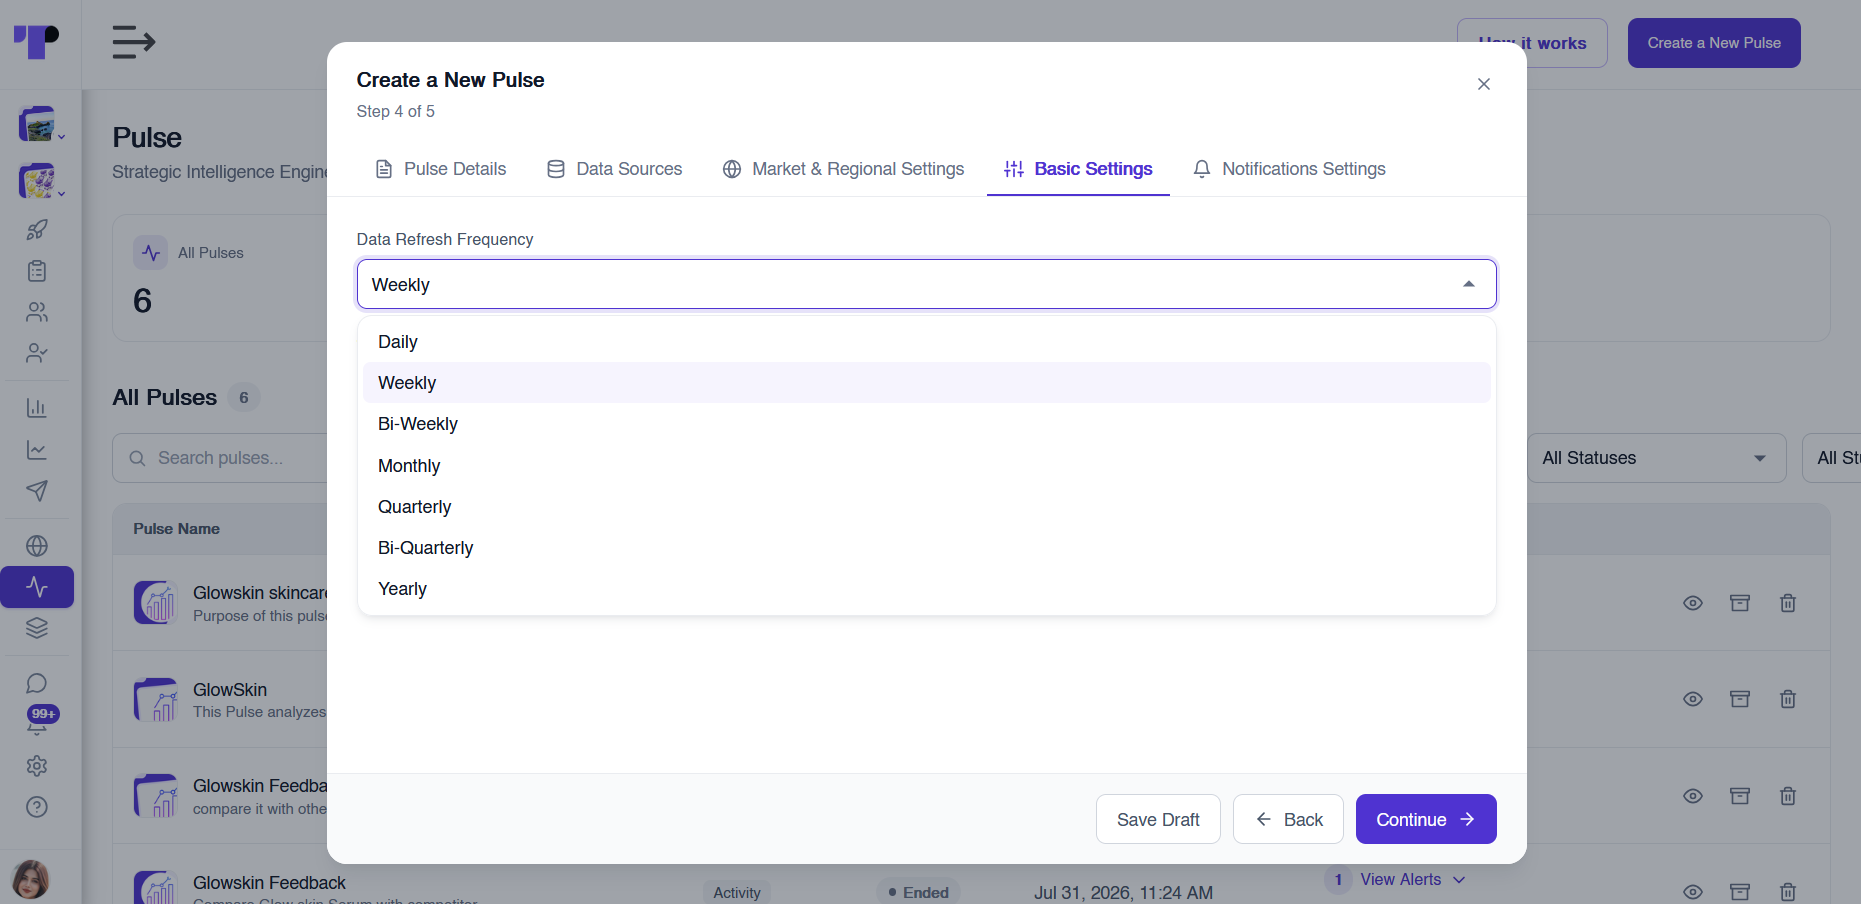Image resolution: width=1861 pixels, height=904 pixels.
Task: Open notifications with 99+ badge
Action: click(42, 720)
